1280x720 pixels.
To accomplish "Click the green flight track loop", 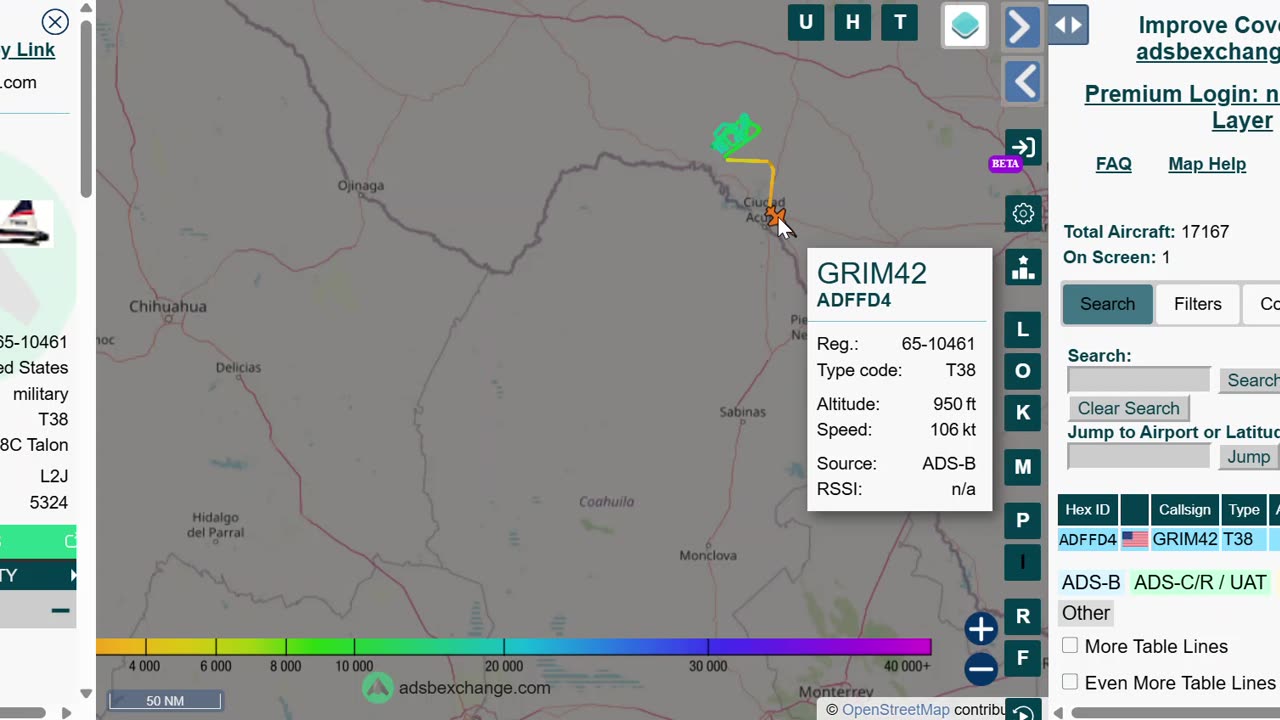I will 736,135.
